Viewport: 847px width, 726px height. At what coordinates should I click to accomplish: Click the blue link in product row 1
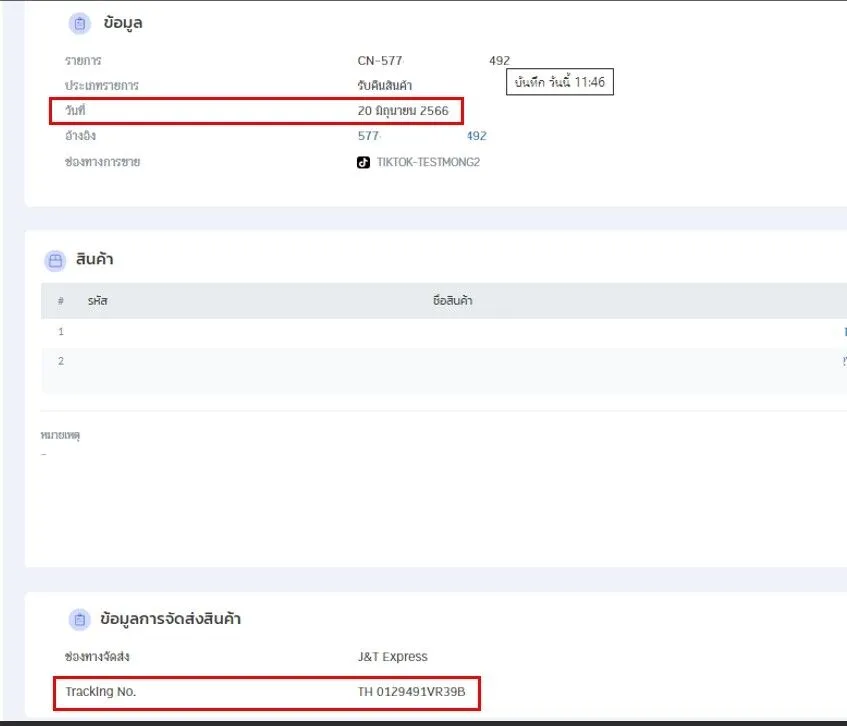[x=843, y=331]
